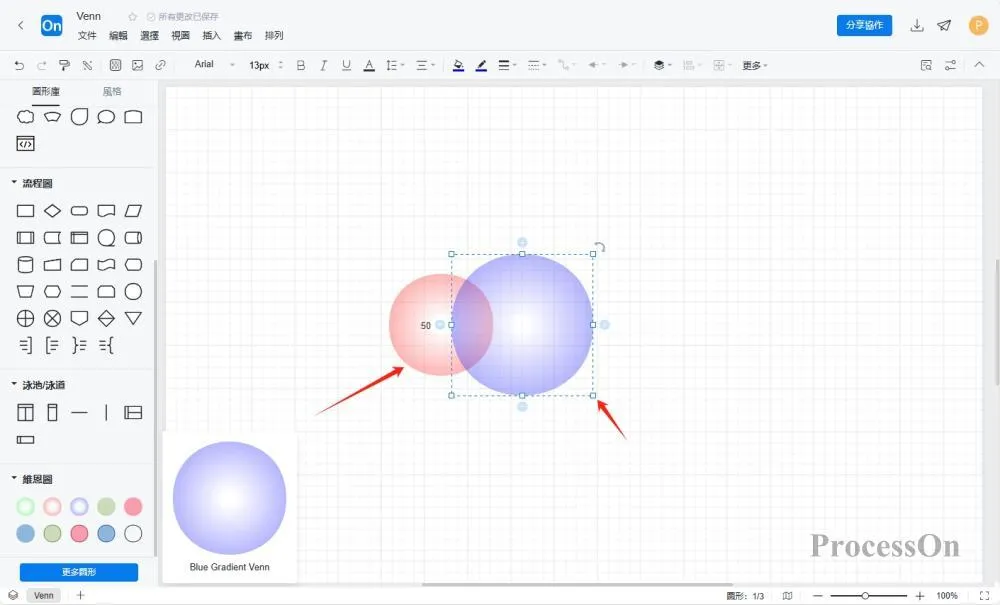Toggle italic formatting
Viewport: 1000px width, 605px height.
tap(323, 65)
